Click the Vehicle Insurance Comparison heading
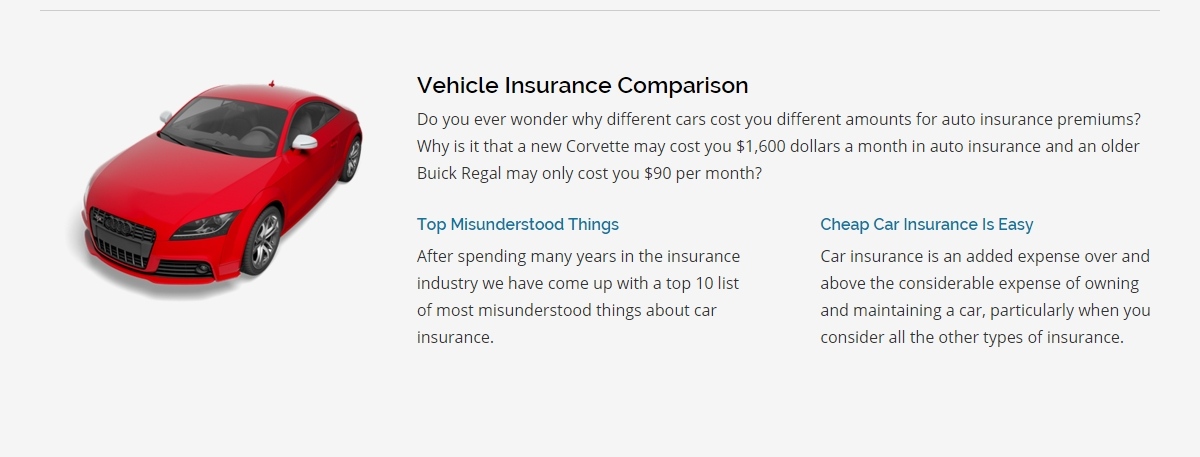 pos(582,85)
